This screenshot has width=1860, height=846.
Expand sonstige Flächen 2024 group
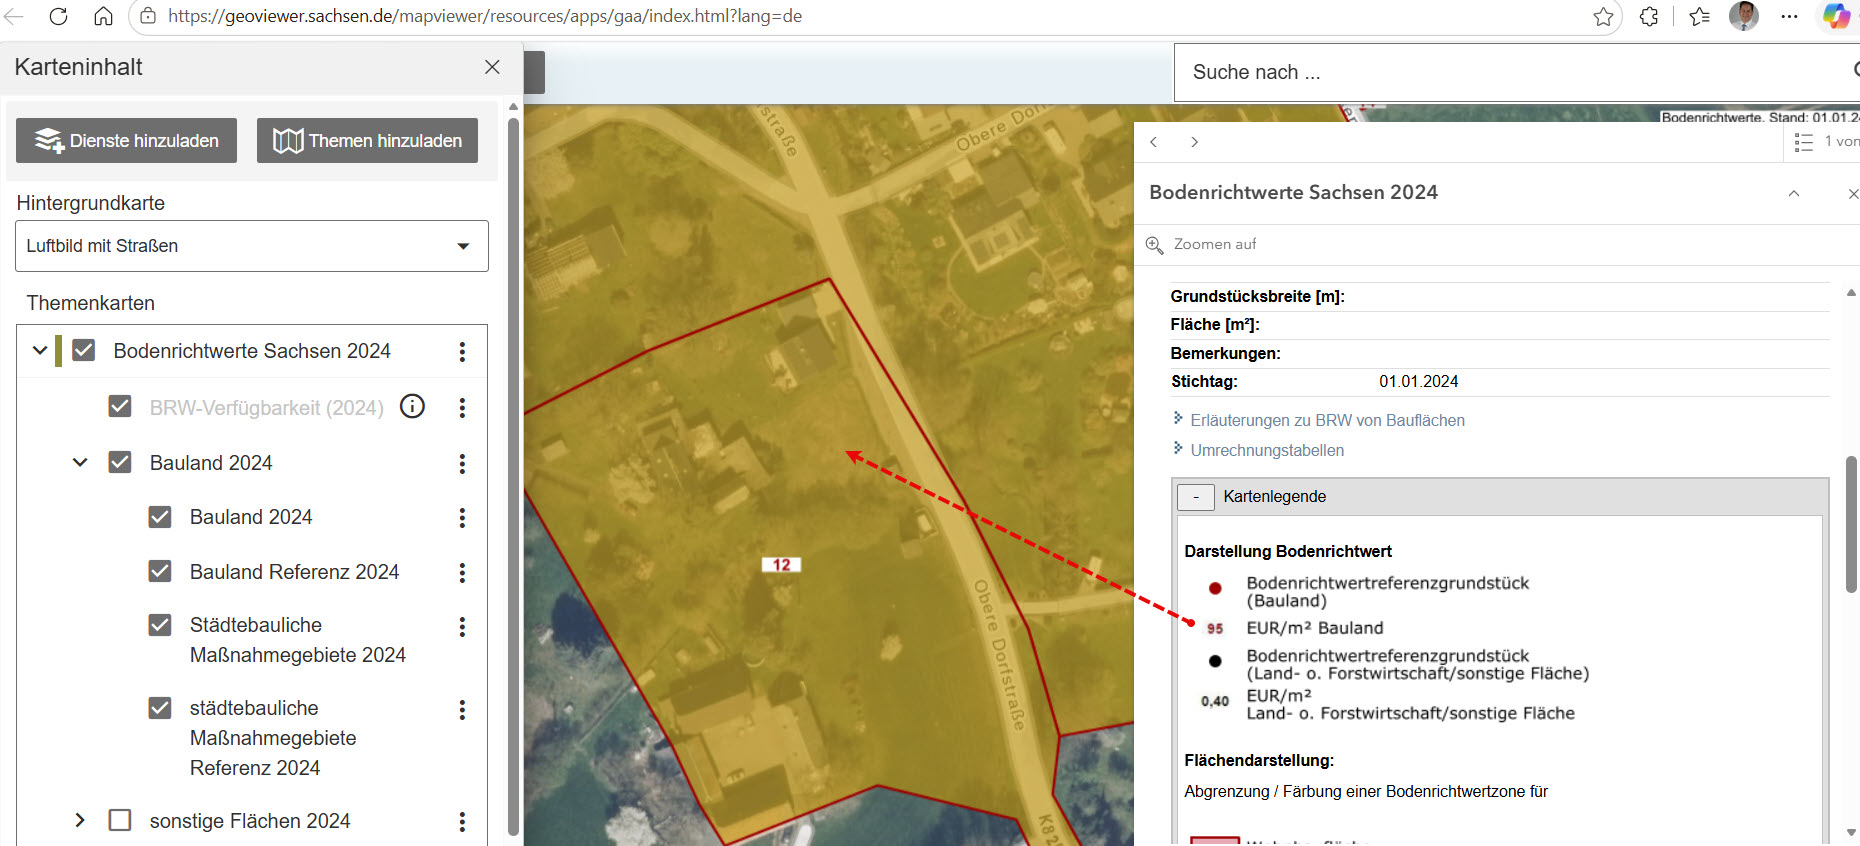(x=80, y=820)
